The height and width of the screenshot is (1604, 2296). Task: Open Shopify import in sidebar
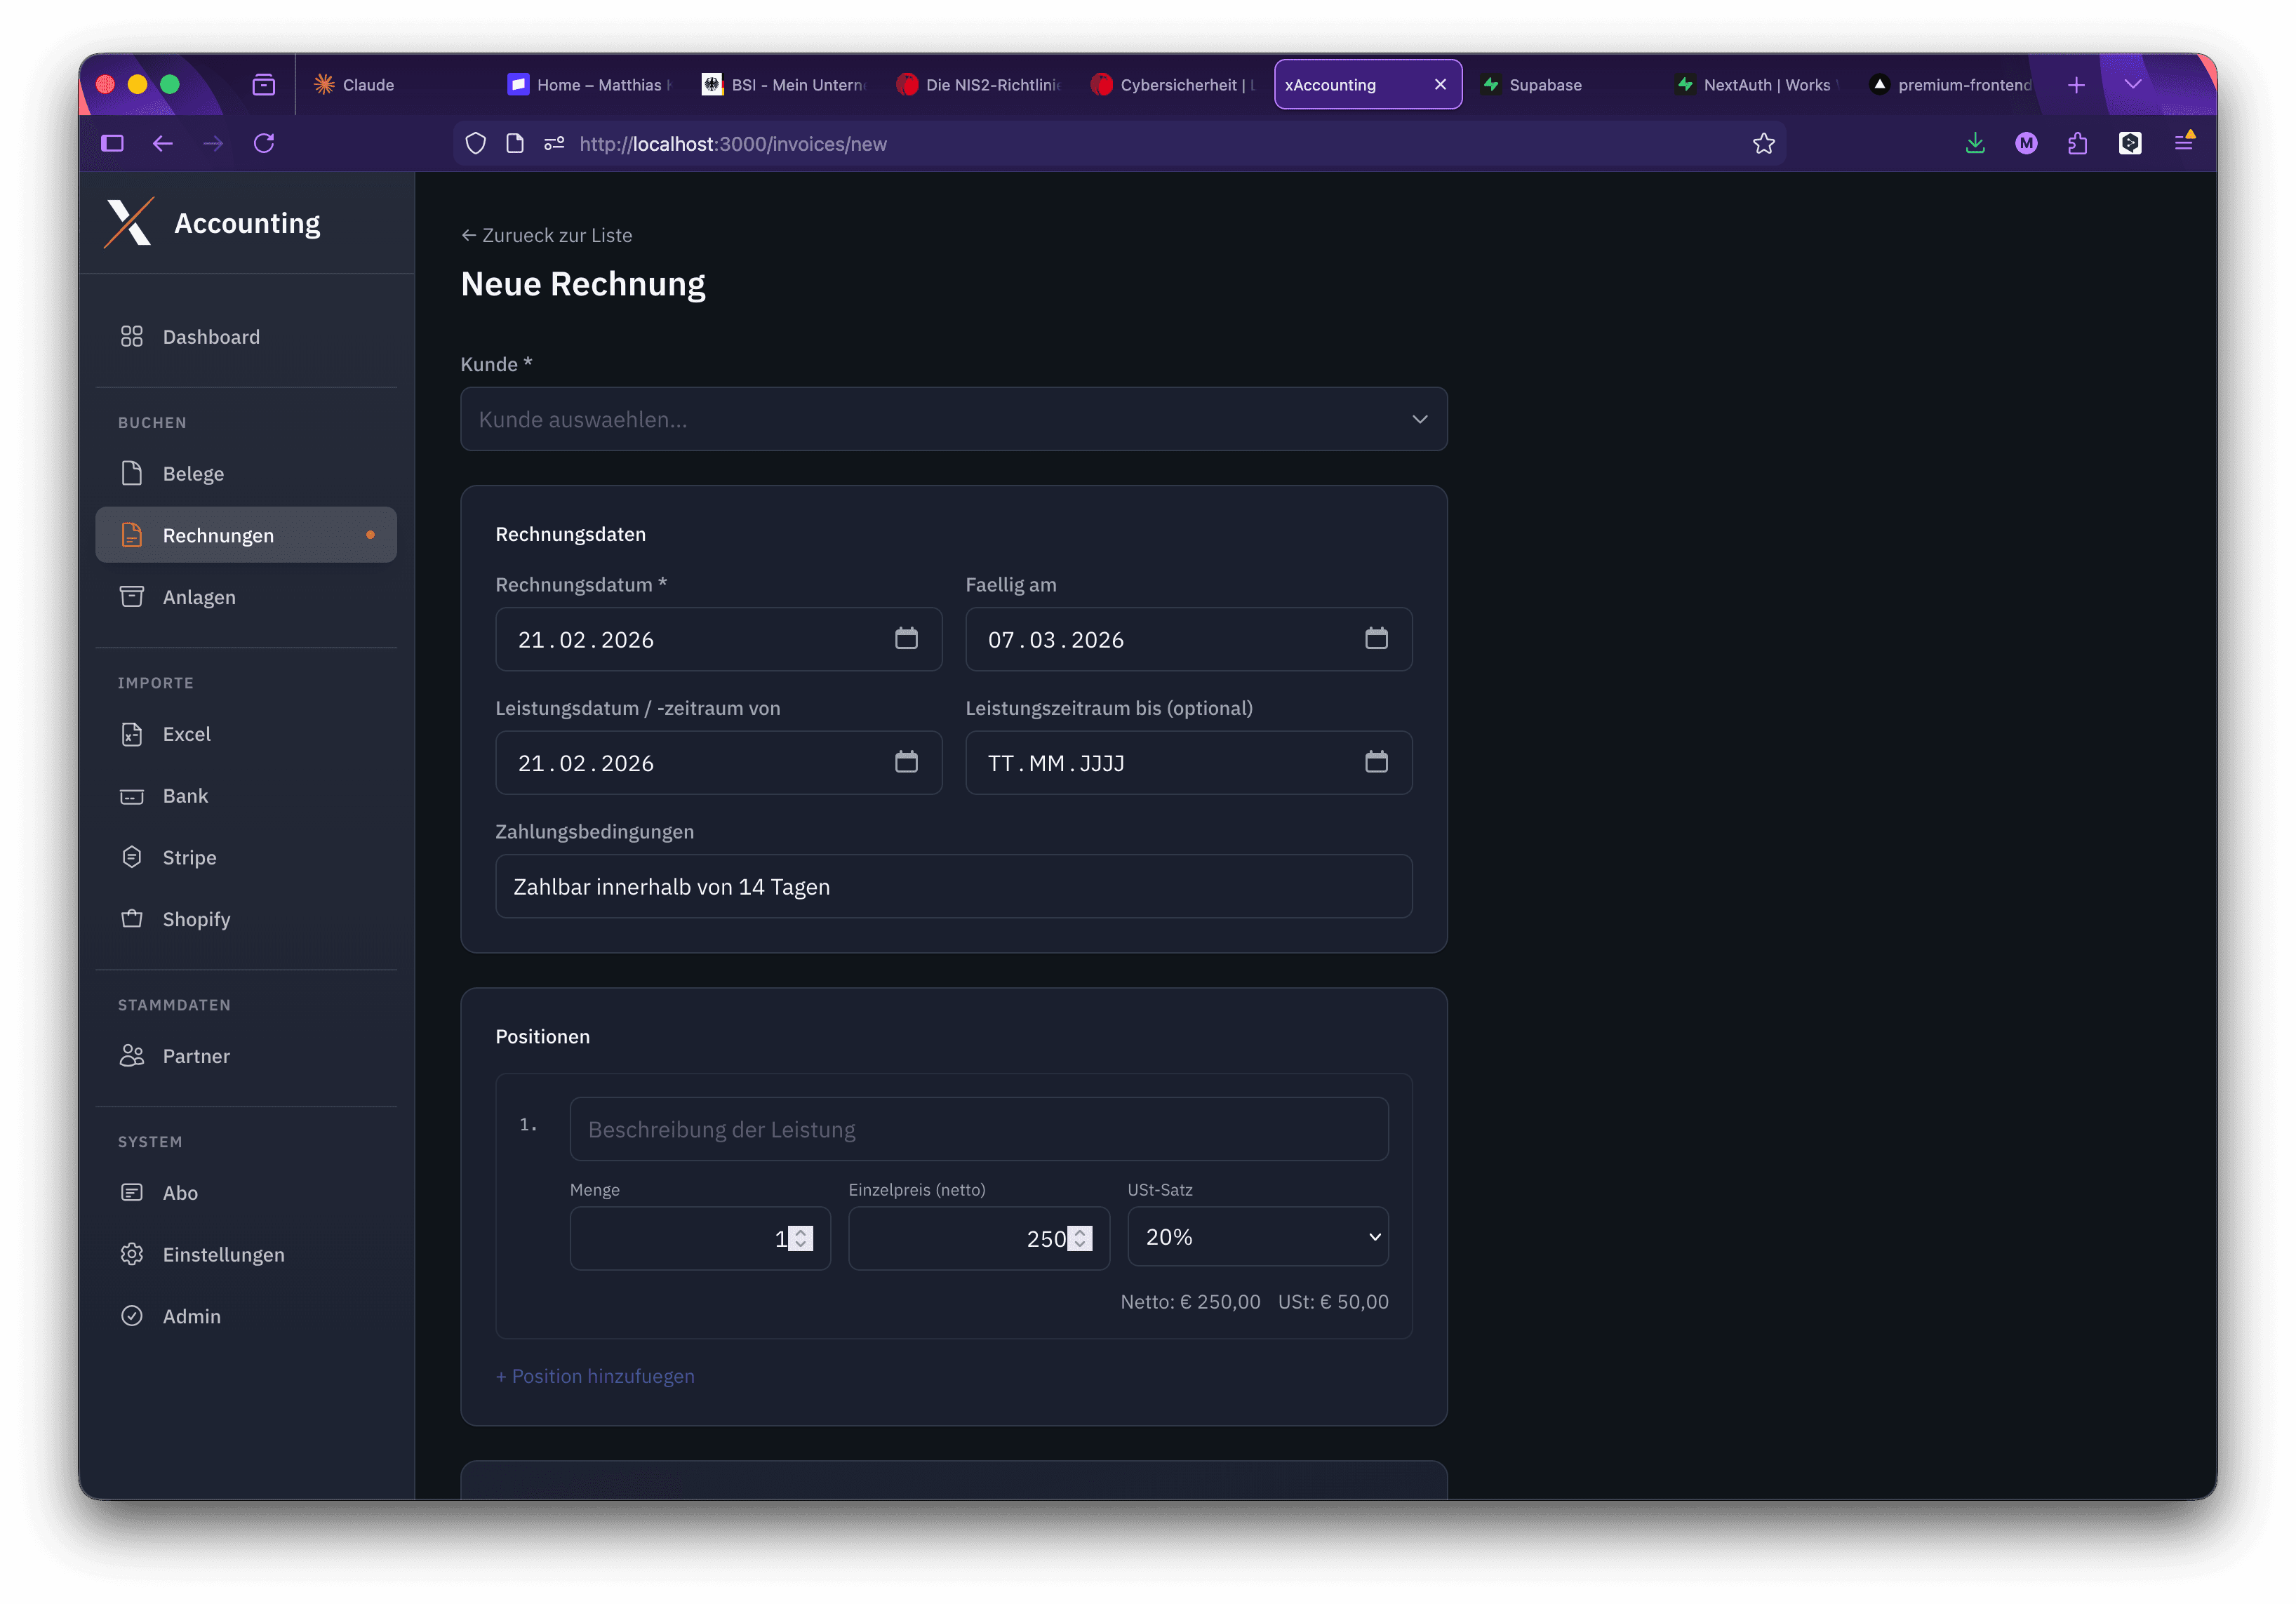[196, 919]
